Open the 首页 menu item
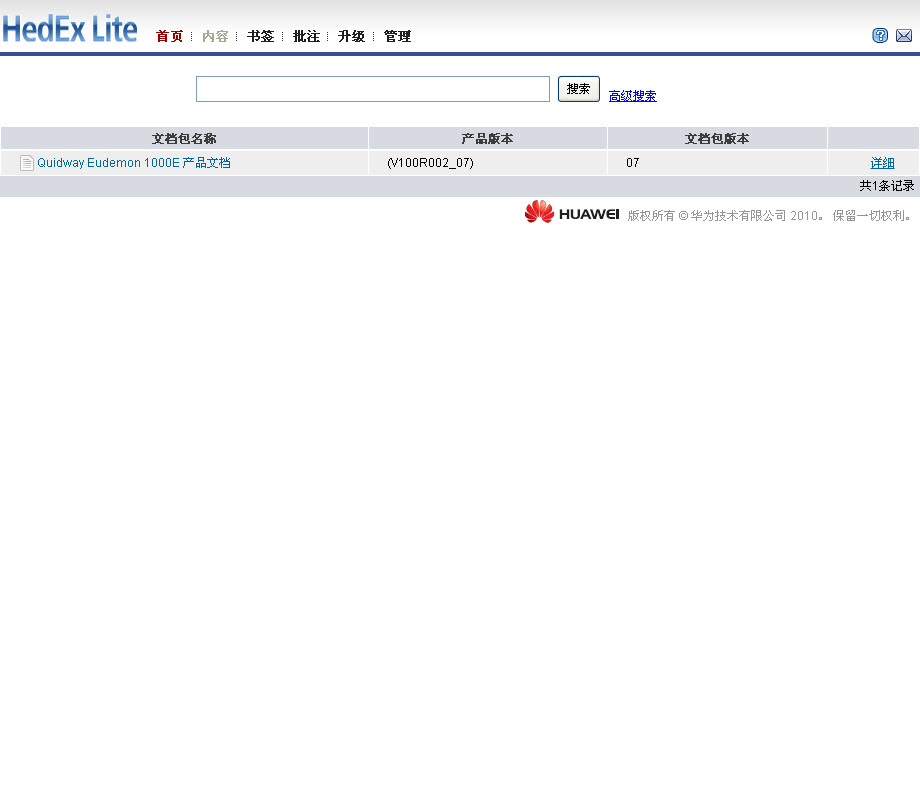This screenshot has height=798, width=920. click(x=169, y=36)
